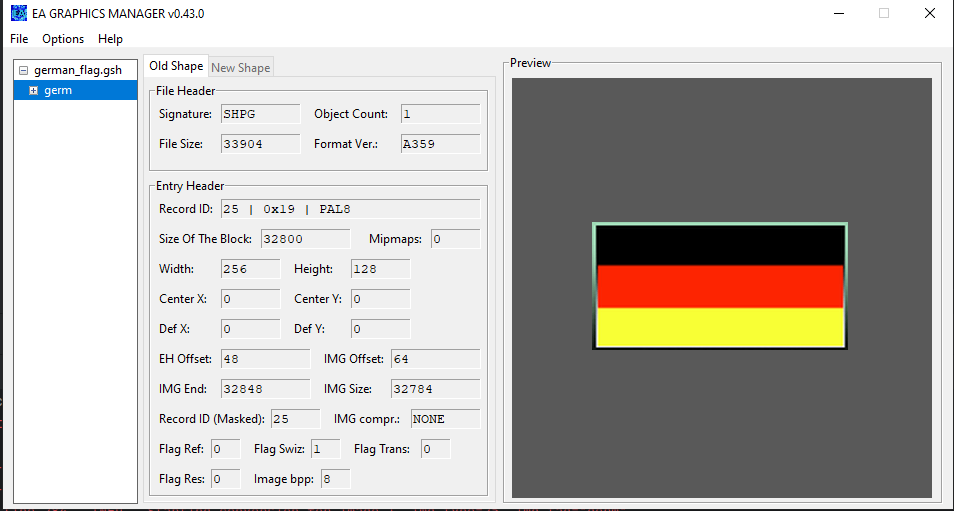Click the Image bpp field showing 8
Image resolution: width=954 pixels, height=511 pixels.
tap(335, 479)
